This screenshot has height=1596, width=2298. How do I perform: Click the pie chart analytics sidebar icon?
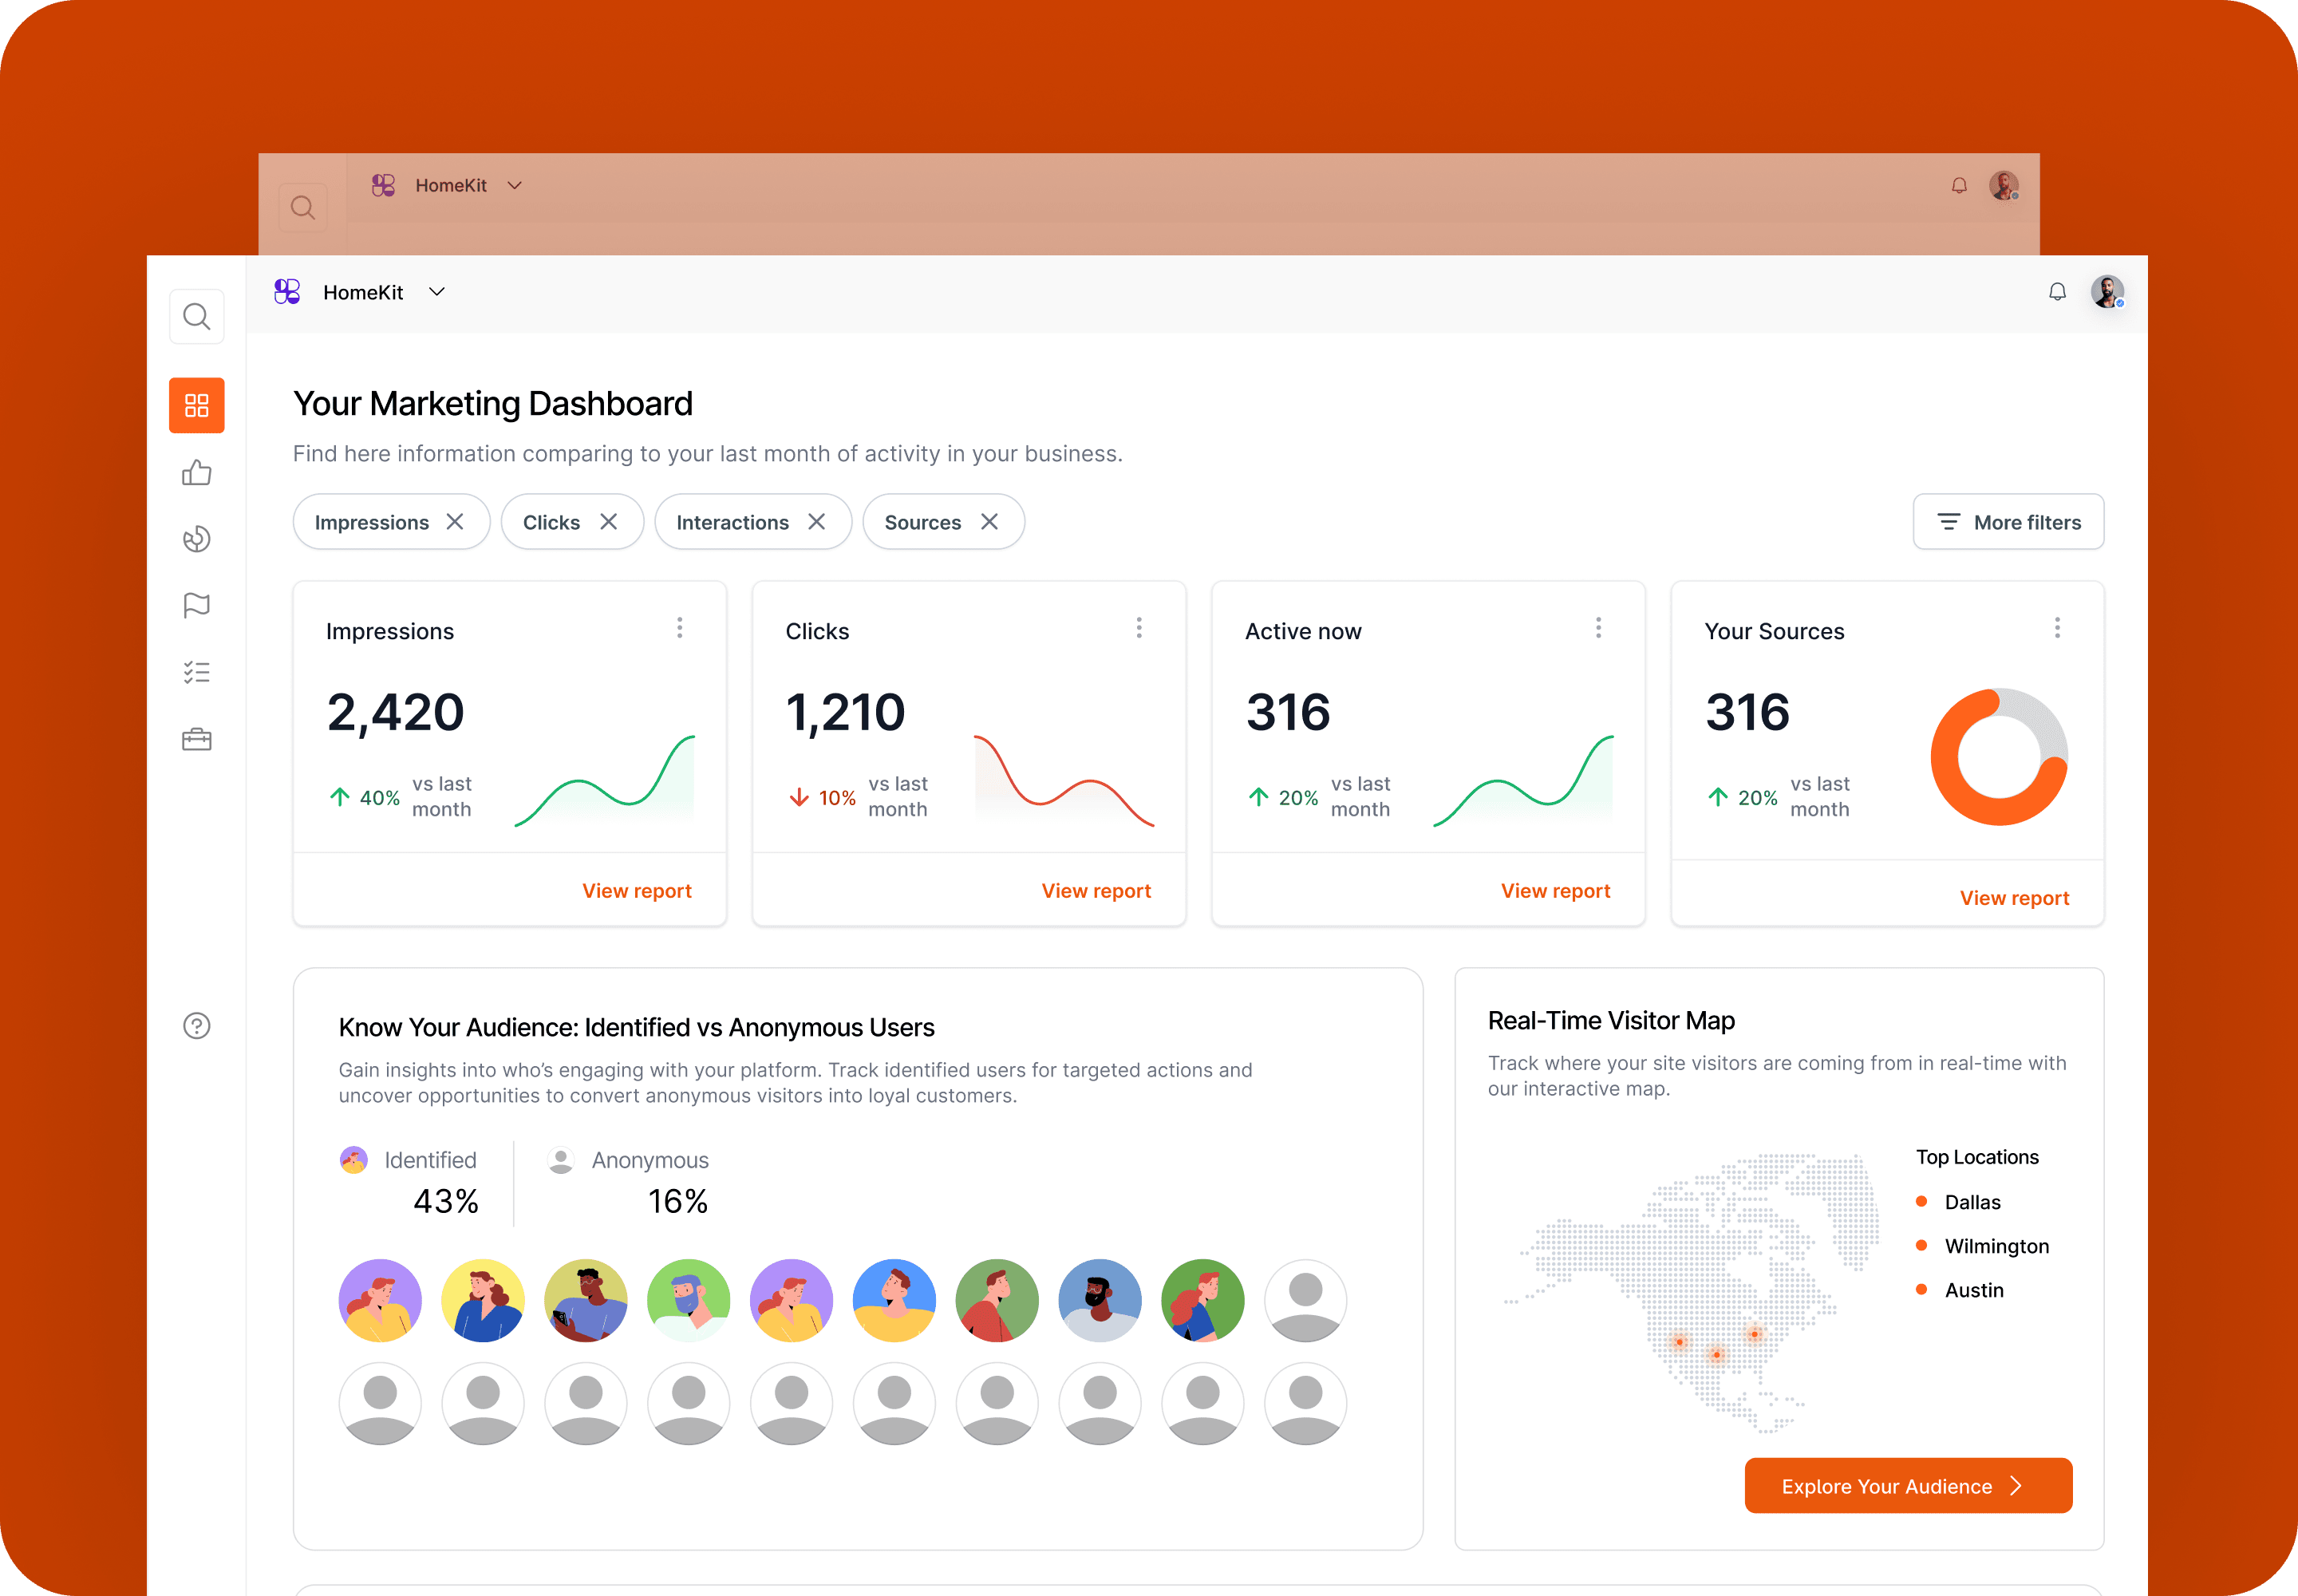click(x=196, y=539)
